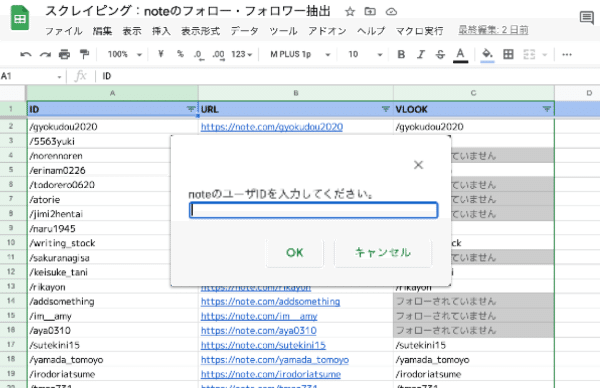Open the borders tool
The width and height of the screenshot is (600, 388).
coord(508,54)
